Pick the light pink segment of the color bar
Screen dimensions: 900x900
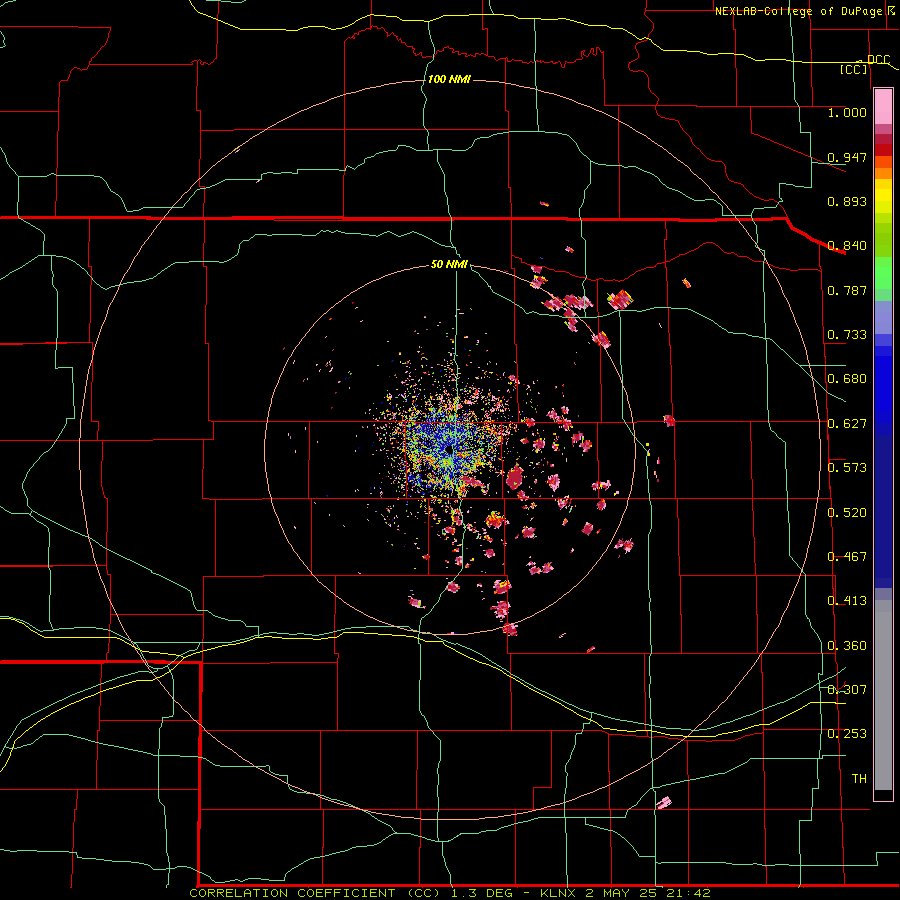tap(883, 107)
